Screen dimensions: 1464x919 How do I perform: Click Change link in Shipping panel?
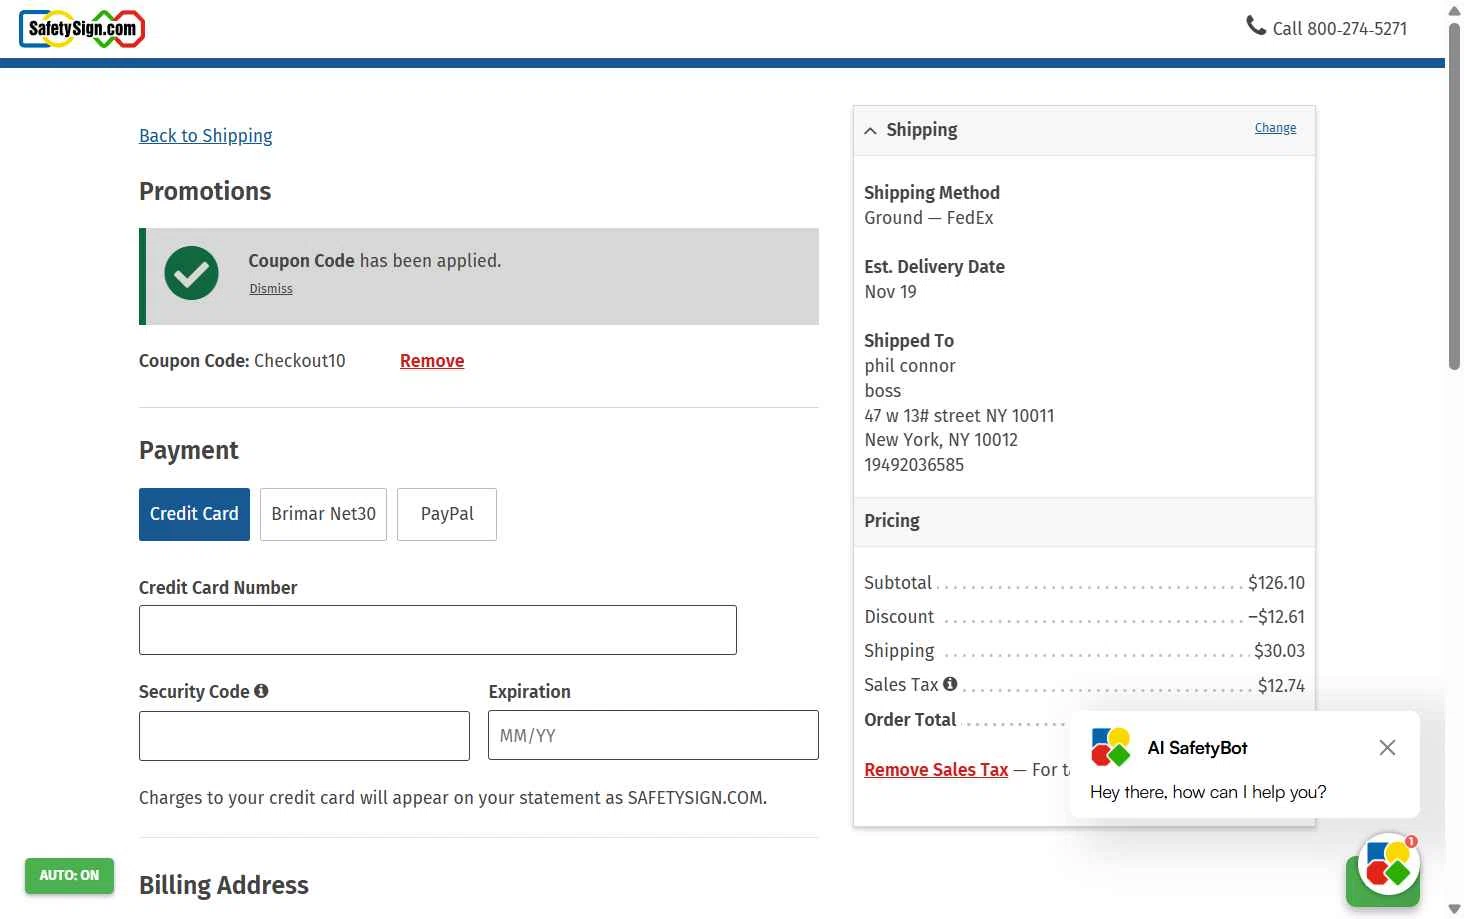coord(1275,128)
